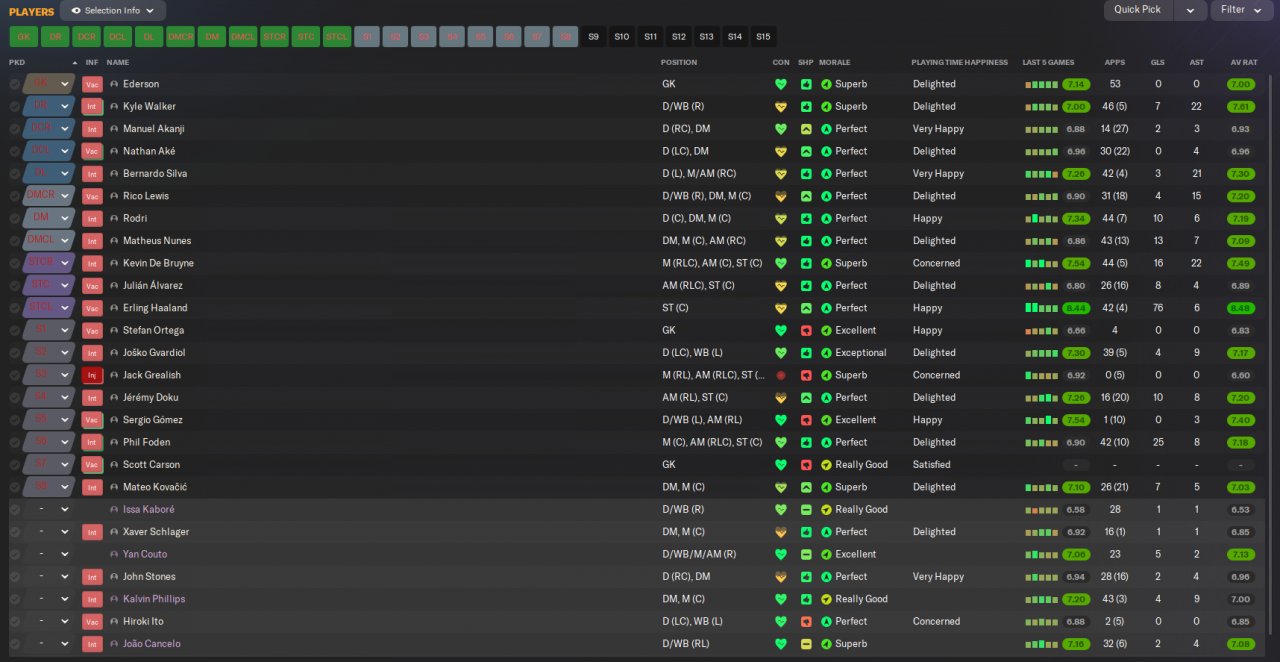Open the Selection Info view dropdown
This screenshot has height=662, width=1280.
pos(113,11)
